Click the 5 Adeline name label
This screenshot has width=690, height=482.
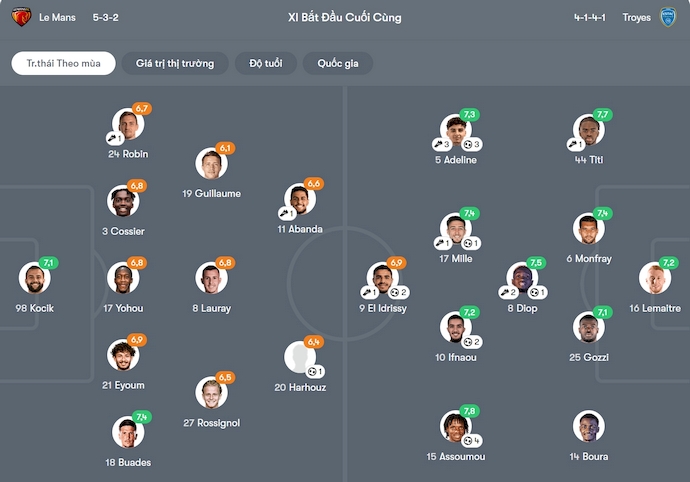click(455, 160)
